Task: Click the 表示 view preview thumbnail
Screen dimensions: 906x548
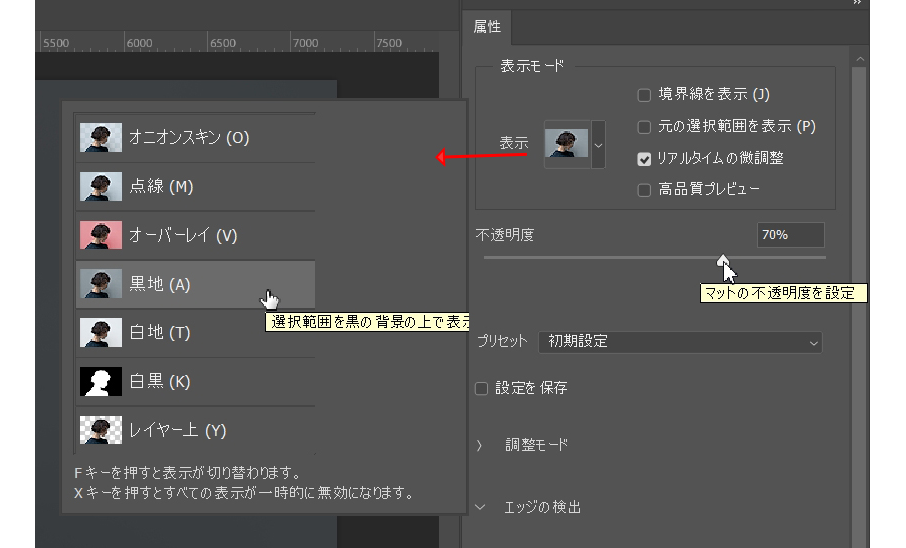Action: click(x=566, y=143)
